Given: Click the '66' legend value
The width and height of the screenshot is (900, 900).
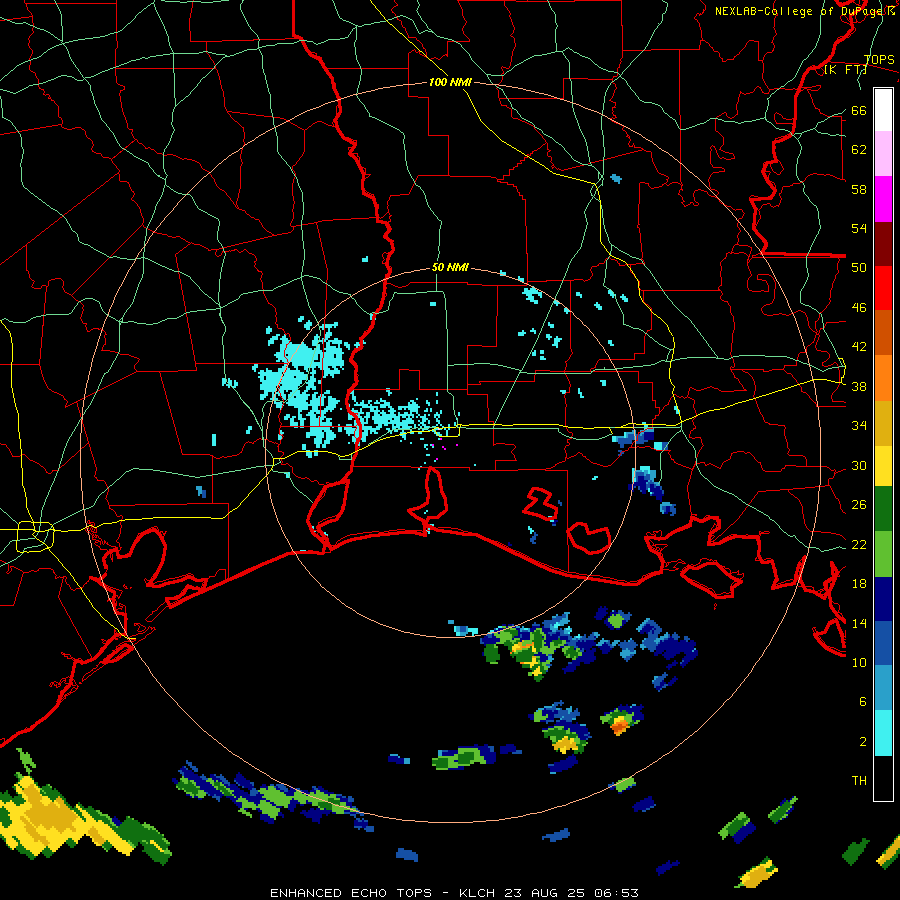Looking at the screenshot, I should click(x=859, y=110).
